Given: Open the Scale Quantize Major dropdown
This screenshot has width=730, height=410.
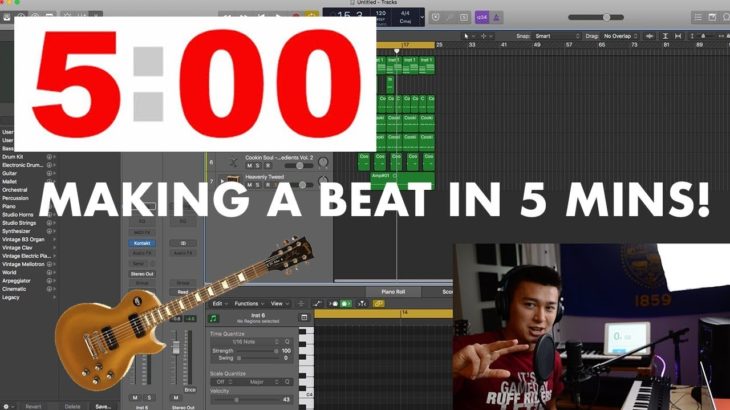Looking at the screenshot, I should pos(260,382).
